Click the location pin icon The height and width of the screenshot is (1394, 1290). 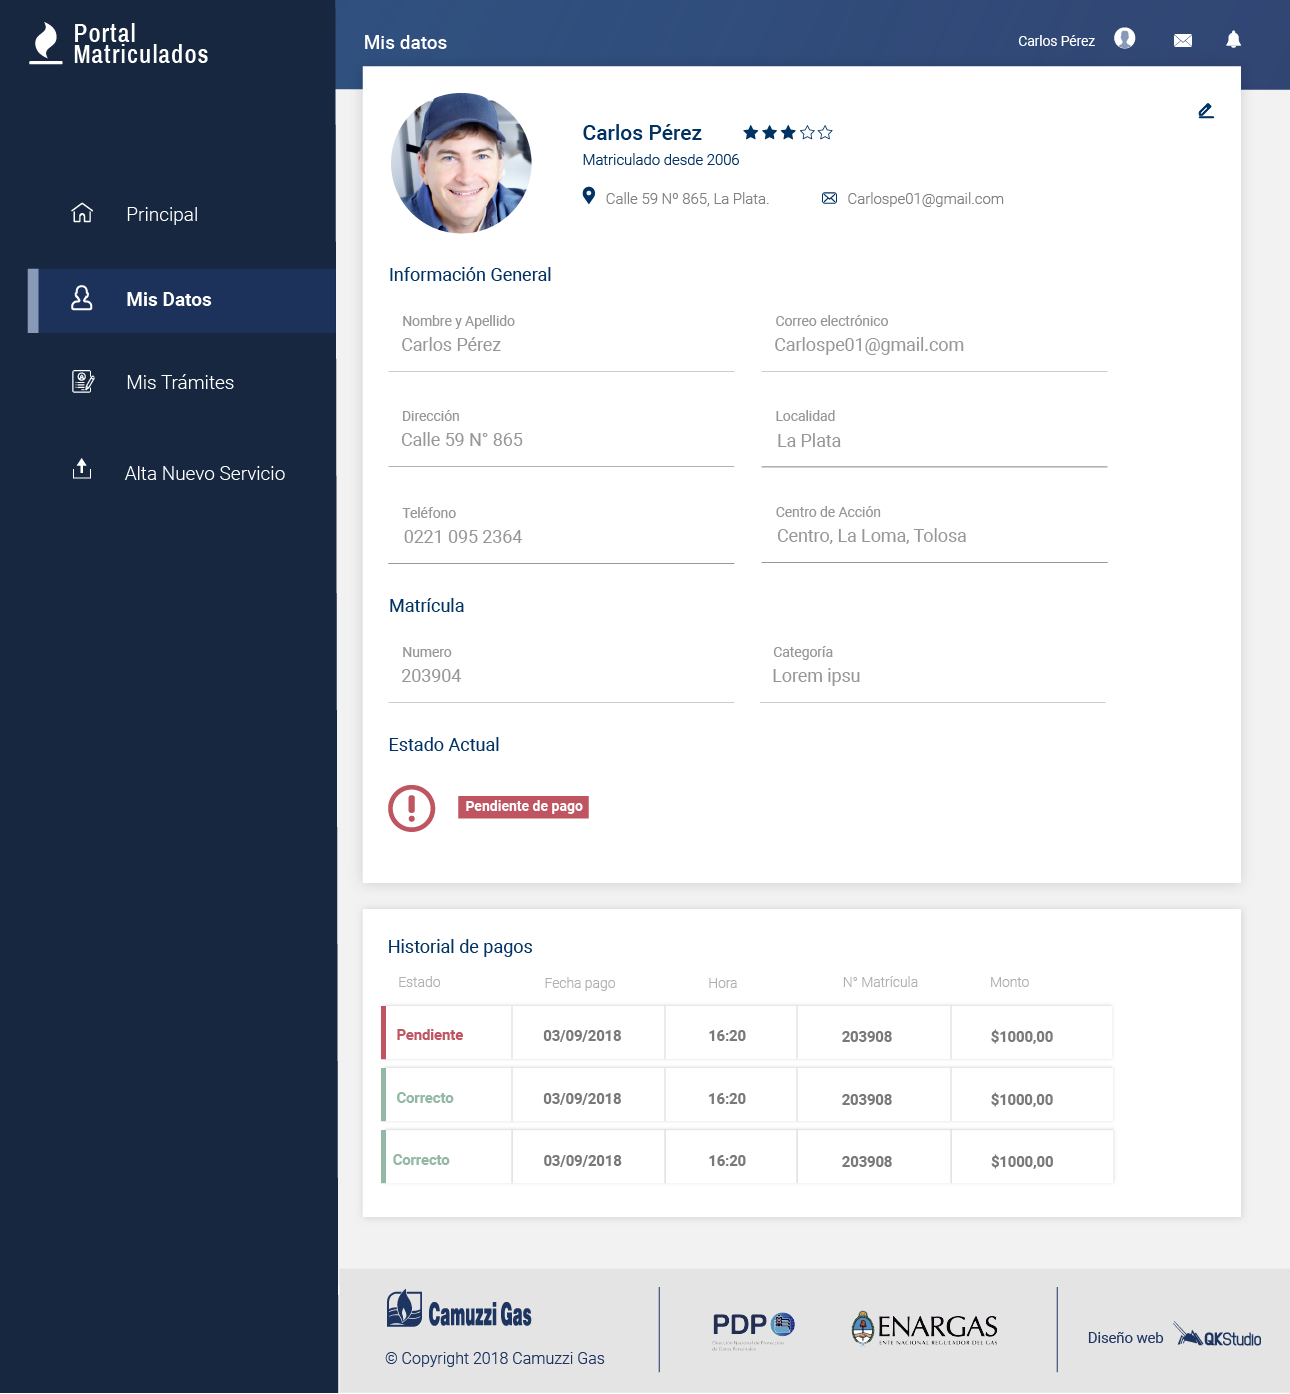coord(589,196)
